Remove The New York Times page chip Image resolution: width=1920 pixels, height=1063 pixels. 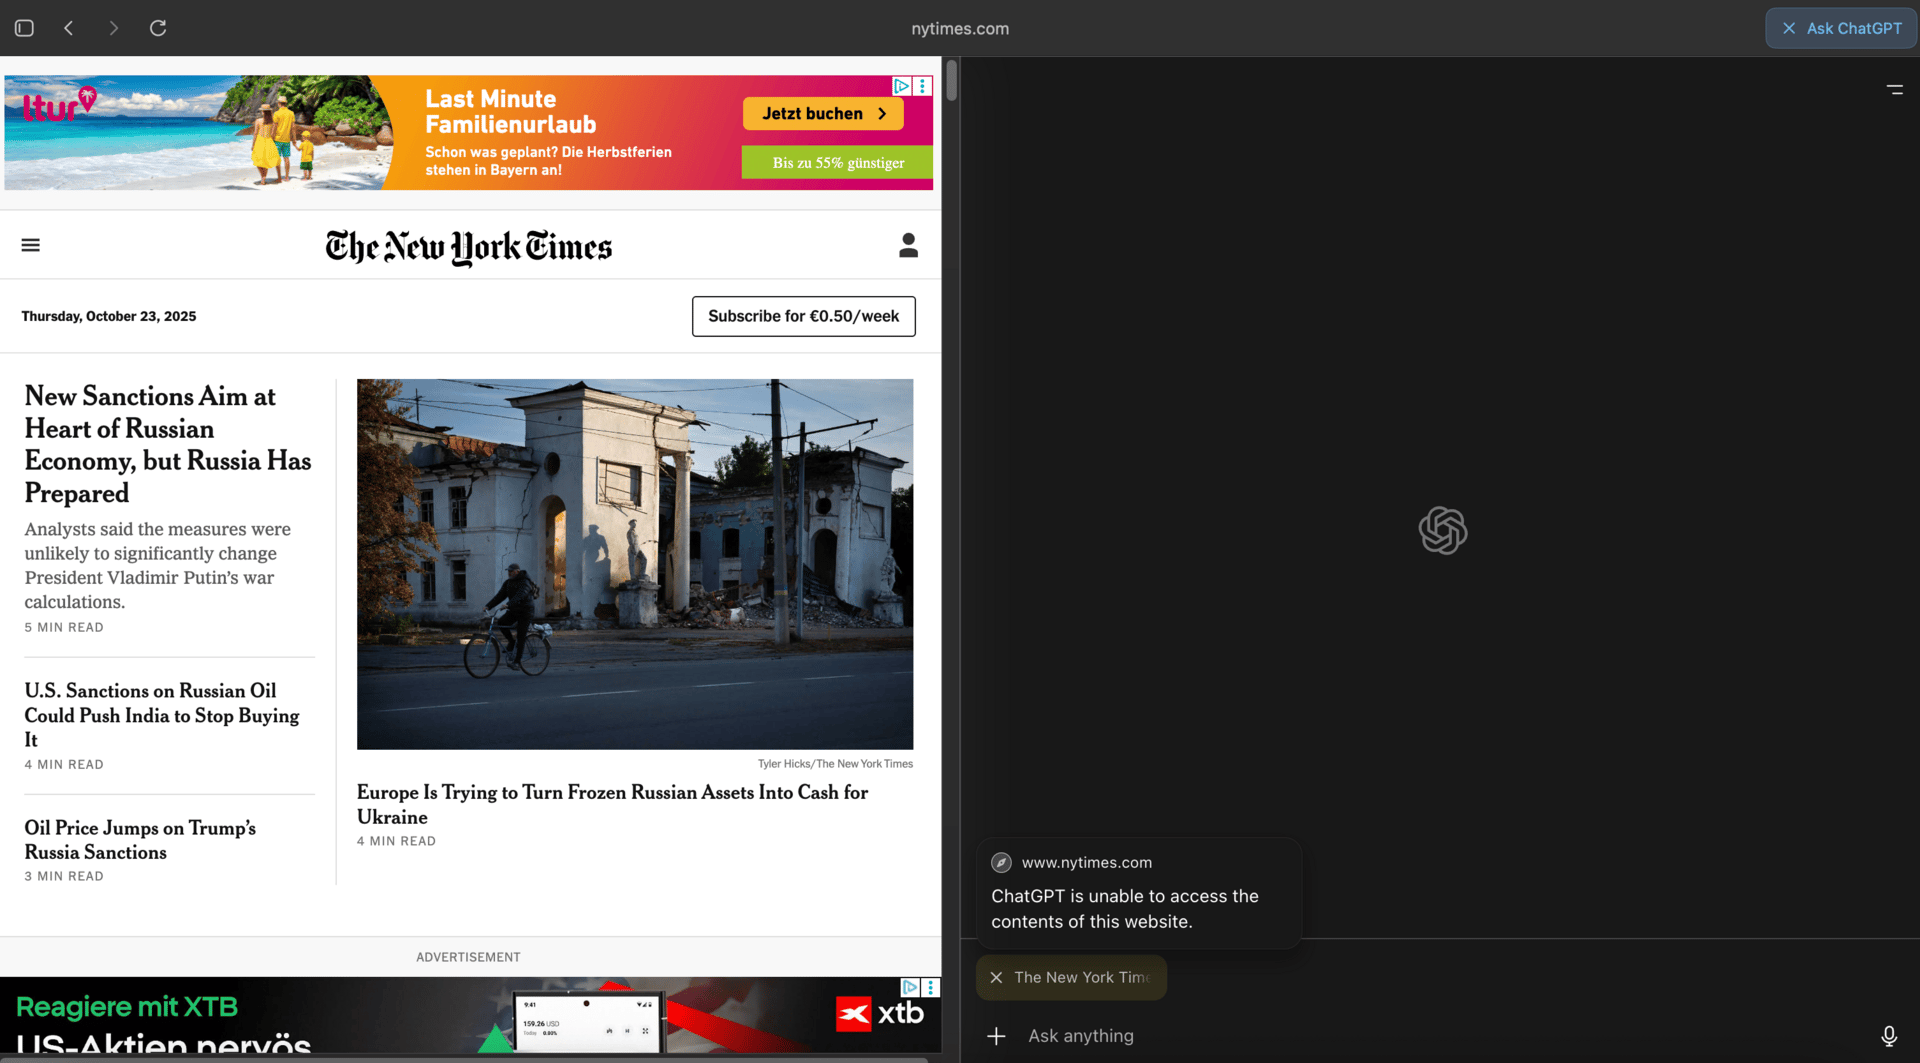[996, 977]
